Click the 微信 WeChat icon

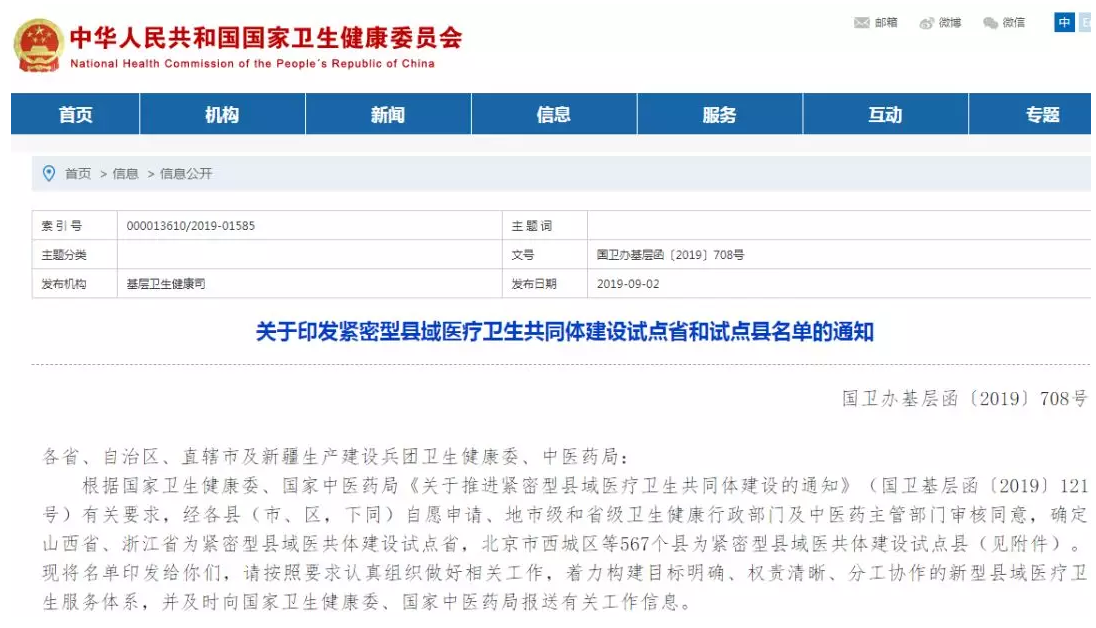[x=991, y=23]
